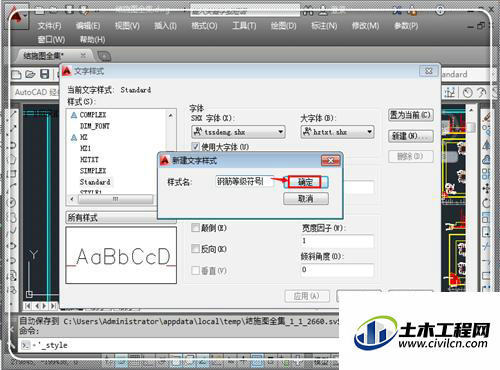Image resolution: width=500 pixels, height=370 pixels.
Task: Select the Rotate tool in modify toolbar
Action: (486, 203)
